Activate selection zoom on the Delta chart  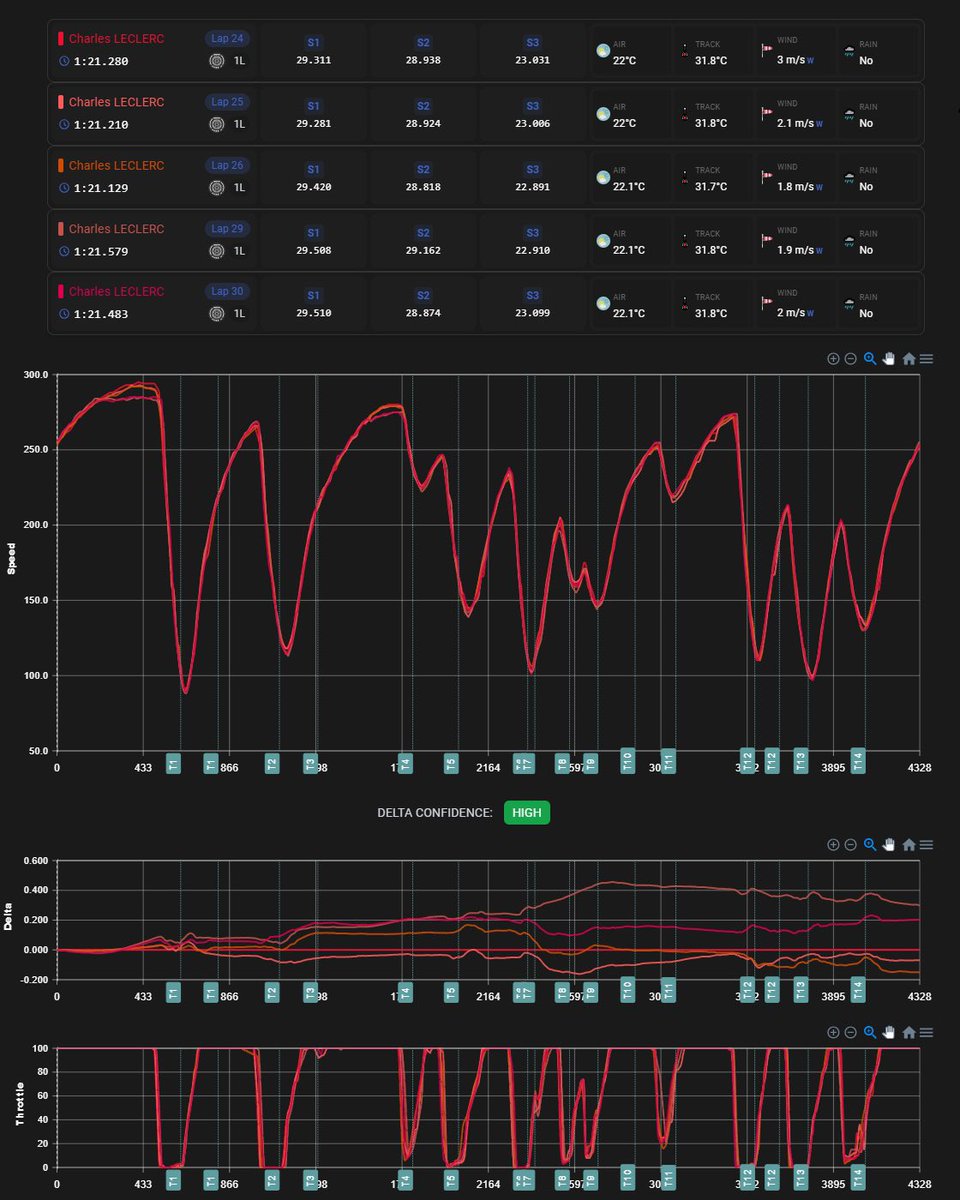pos(870,845)
